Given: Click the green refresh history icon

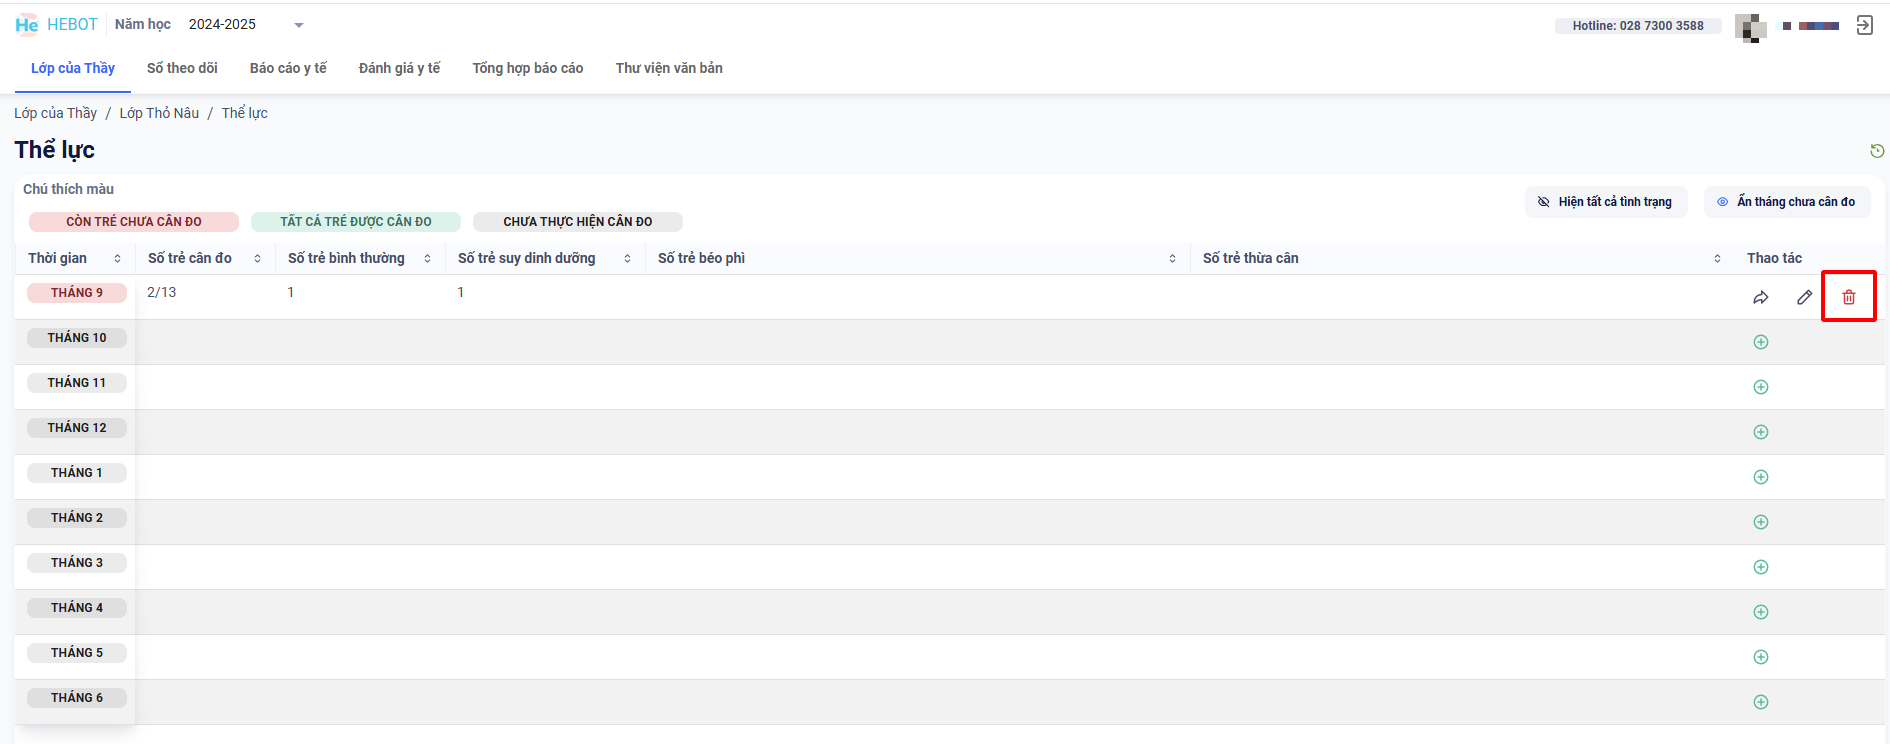Looking at the screenshot, I should [x=1876, y=151].
